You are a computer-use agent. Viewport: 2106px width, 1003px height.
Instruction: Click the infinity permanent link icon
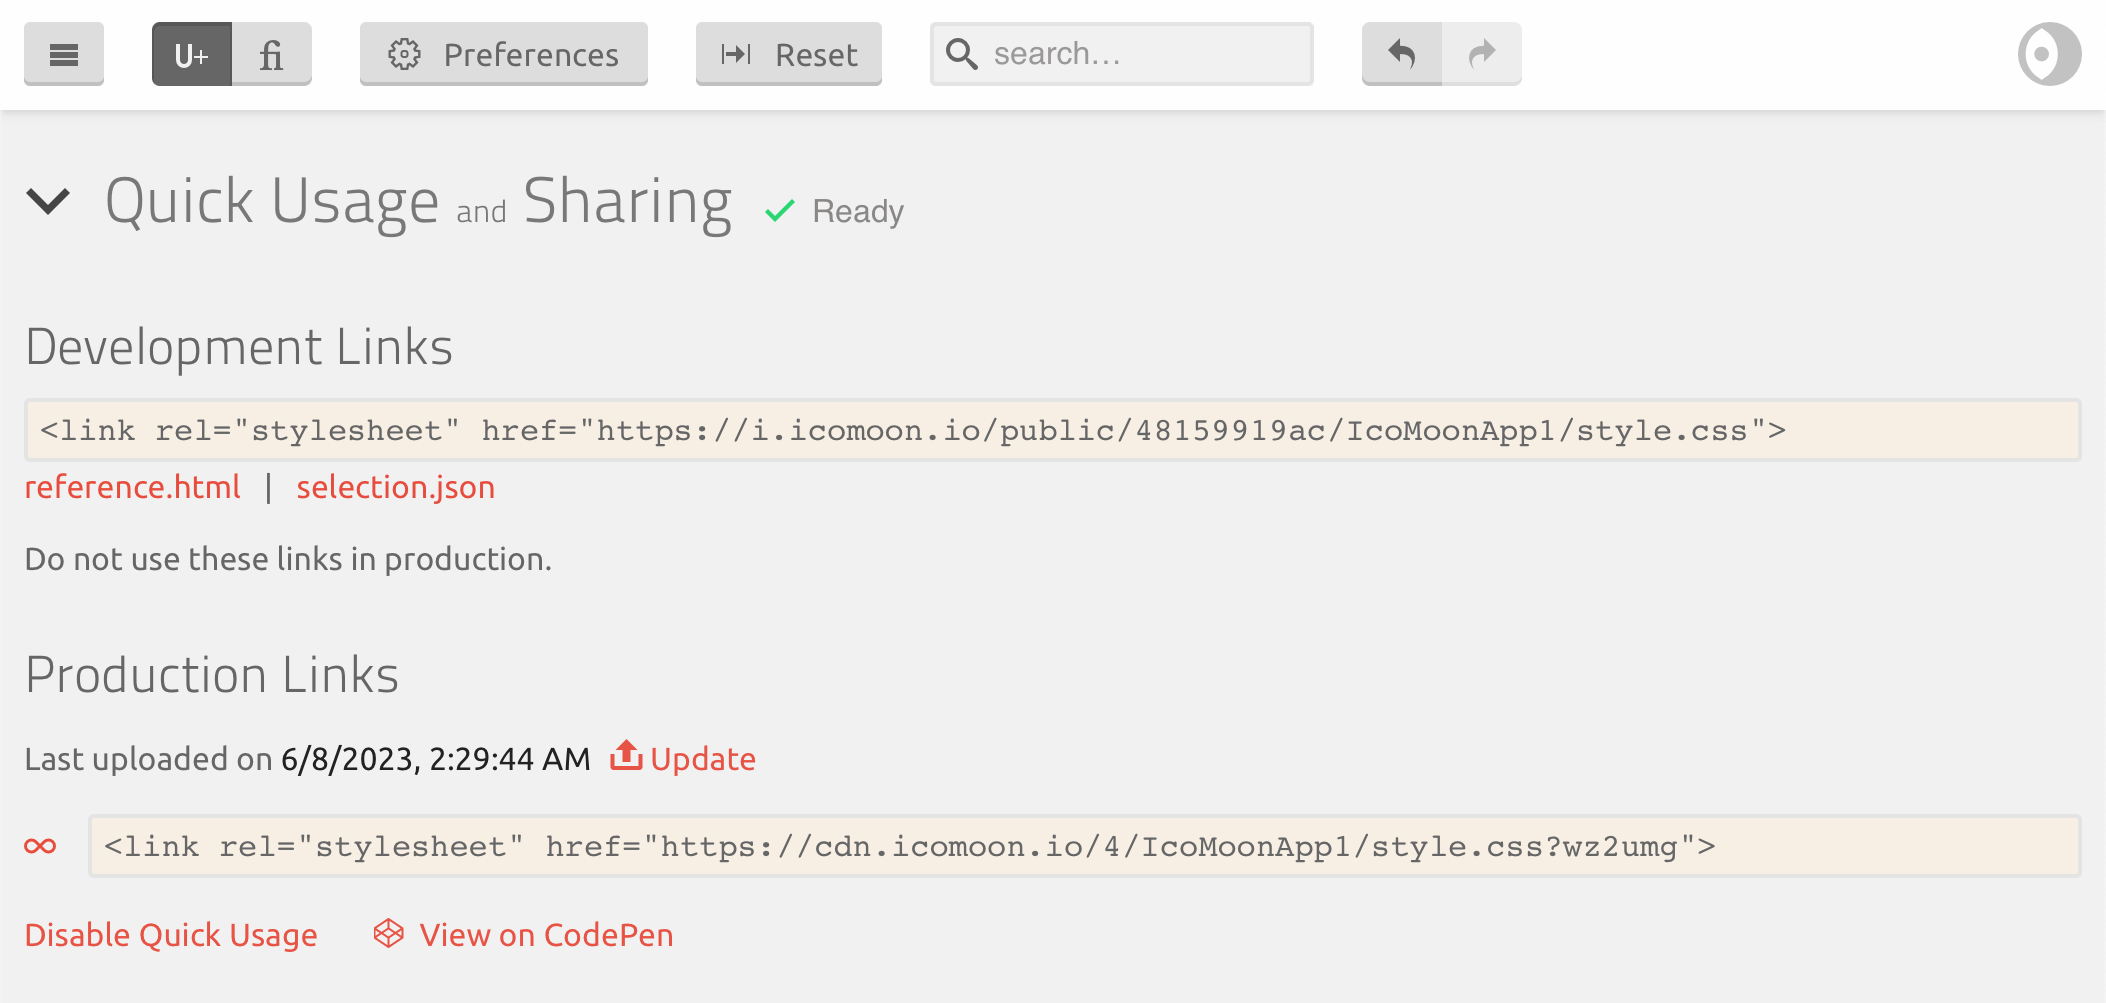click(41, 846)
